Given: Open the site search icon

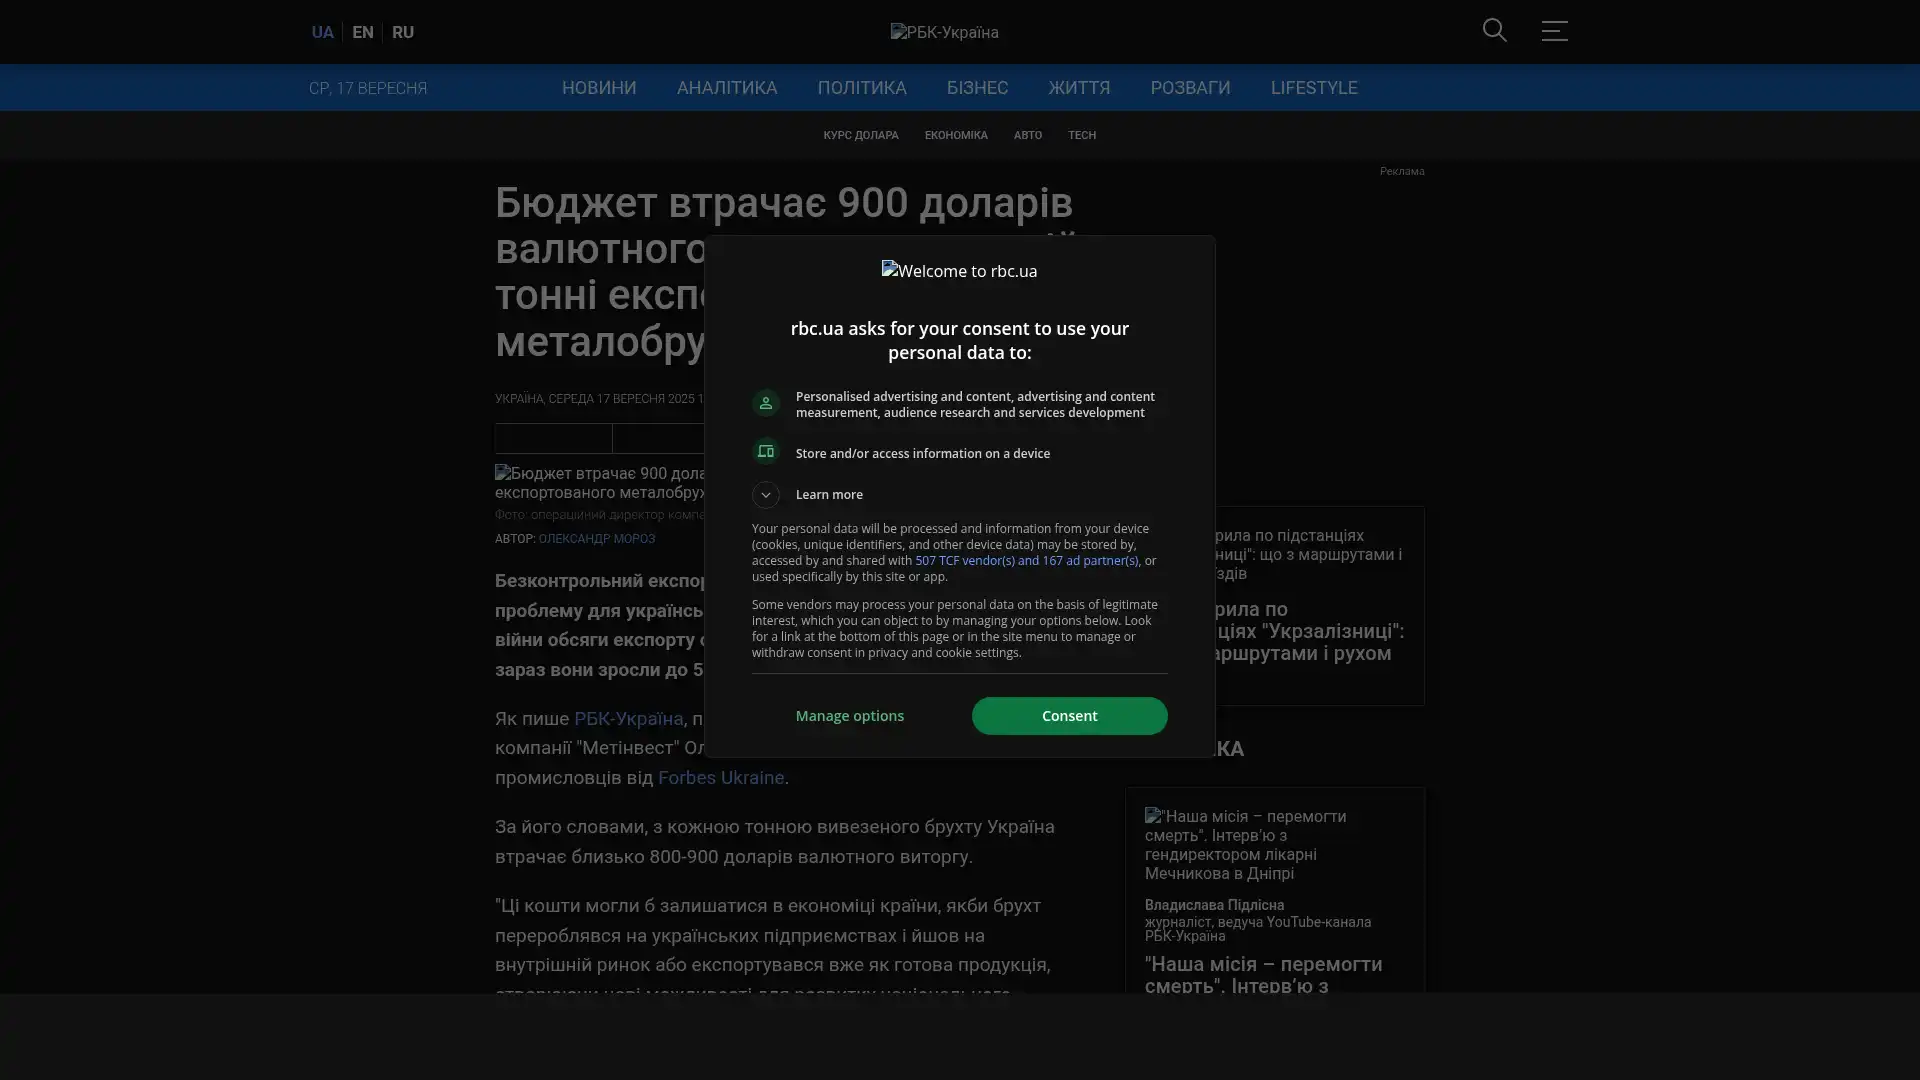Looking at the screenshot, I should [1494, 31].
